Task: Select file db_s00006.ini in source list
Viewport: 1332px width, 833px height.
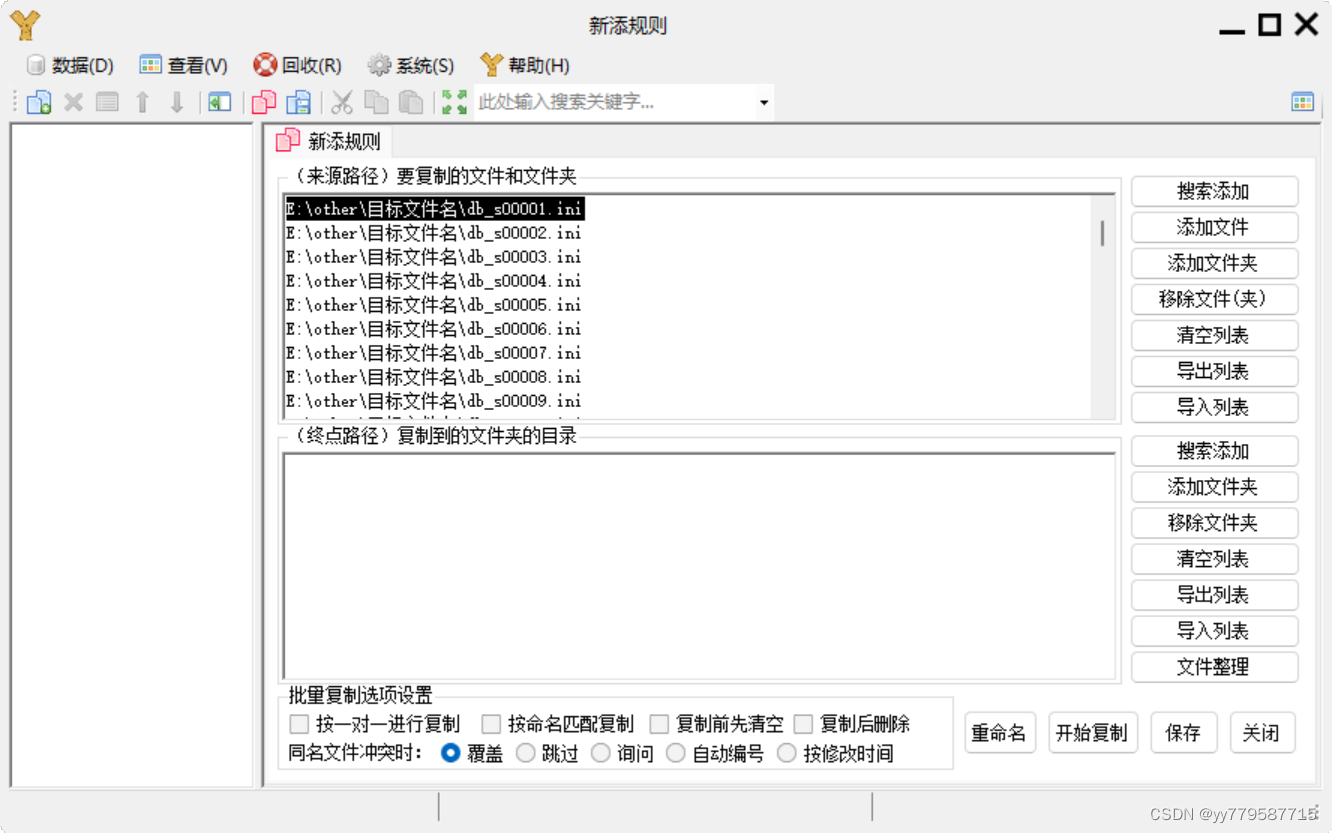Action: pyautogui.click(x=434, y=329)
